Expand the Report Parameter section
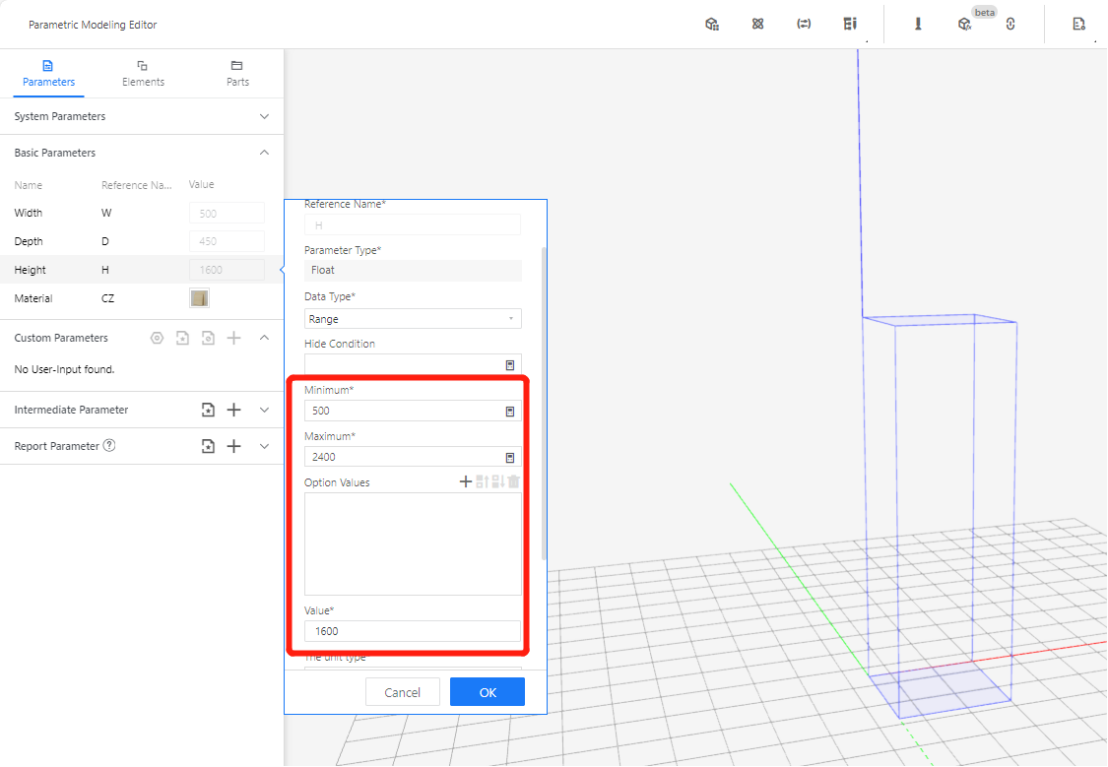 coord(264,446)
